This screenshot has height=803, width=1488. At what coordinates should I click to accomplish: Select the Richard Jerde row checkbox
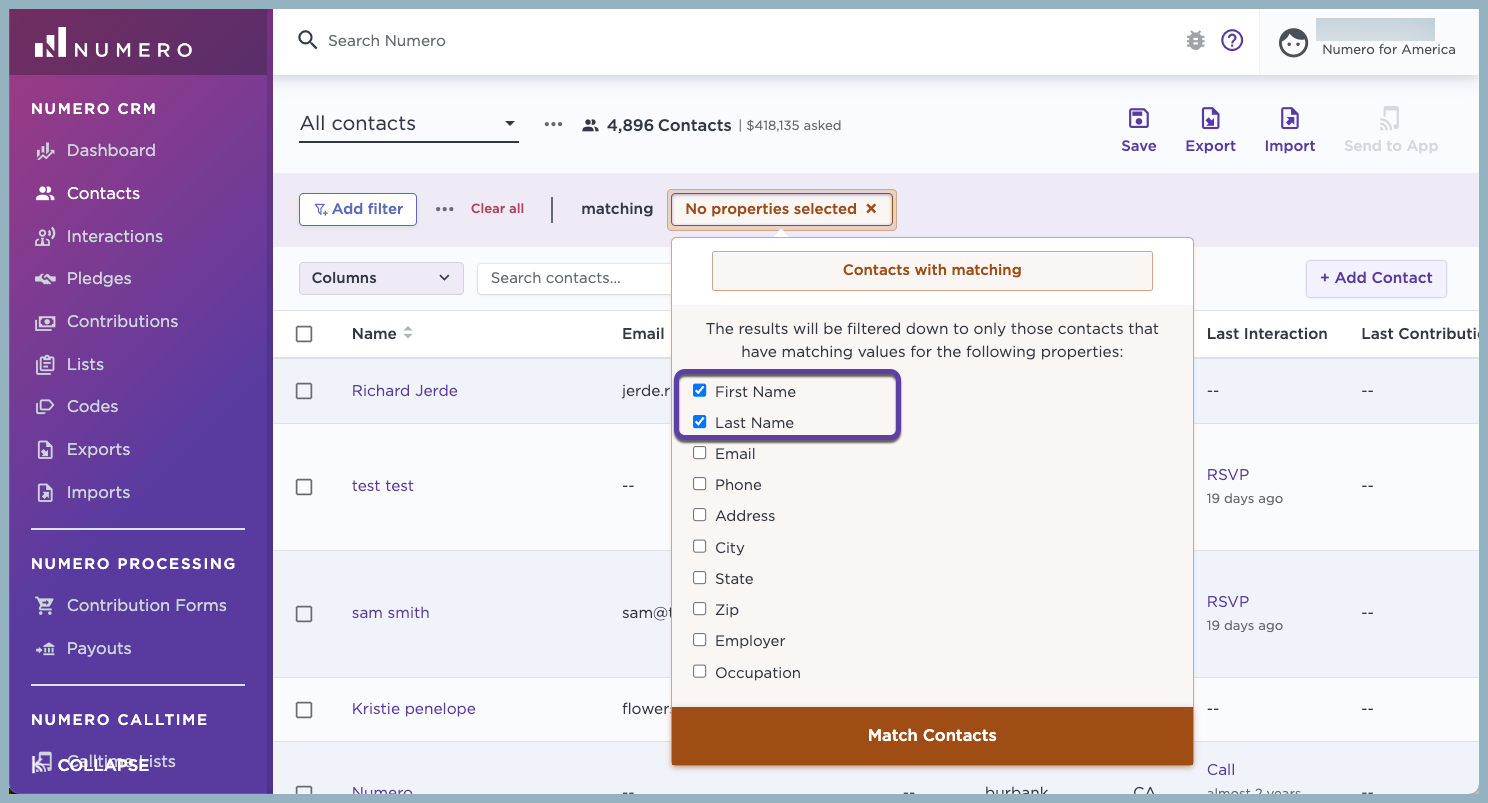(x=304, y=391)
